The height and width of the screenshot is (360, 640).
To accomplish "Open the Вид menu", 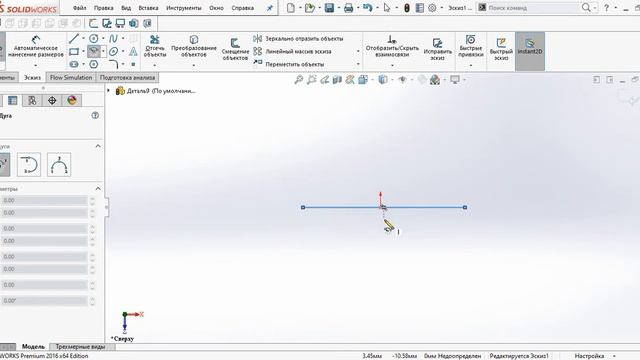I will (126, 8).
